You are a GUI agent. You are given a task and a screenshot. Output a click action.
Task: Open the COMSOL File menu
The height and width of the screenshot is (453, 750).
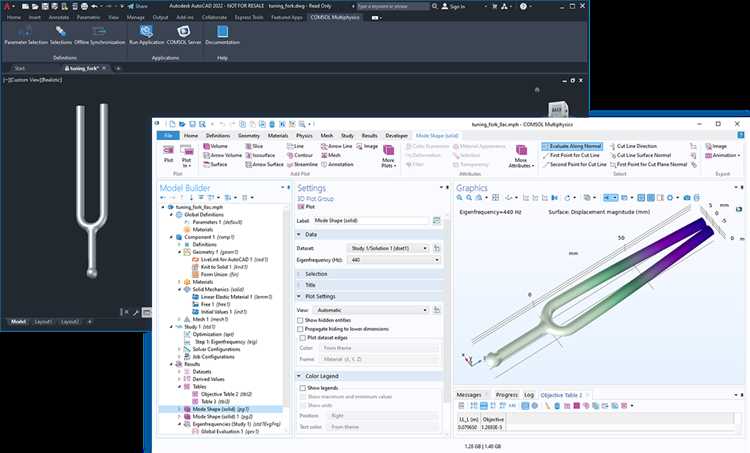(168, 135)
